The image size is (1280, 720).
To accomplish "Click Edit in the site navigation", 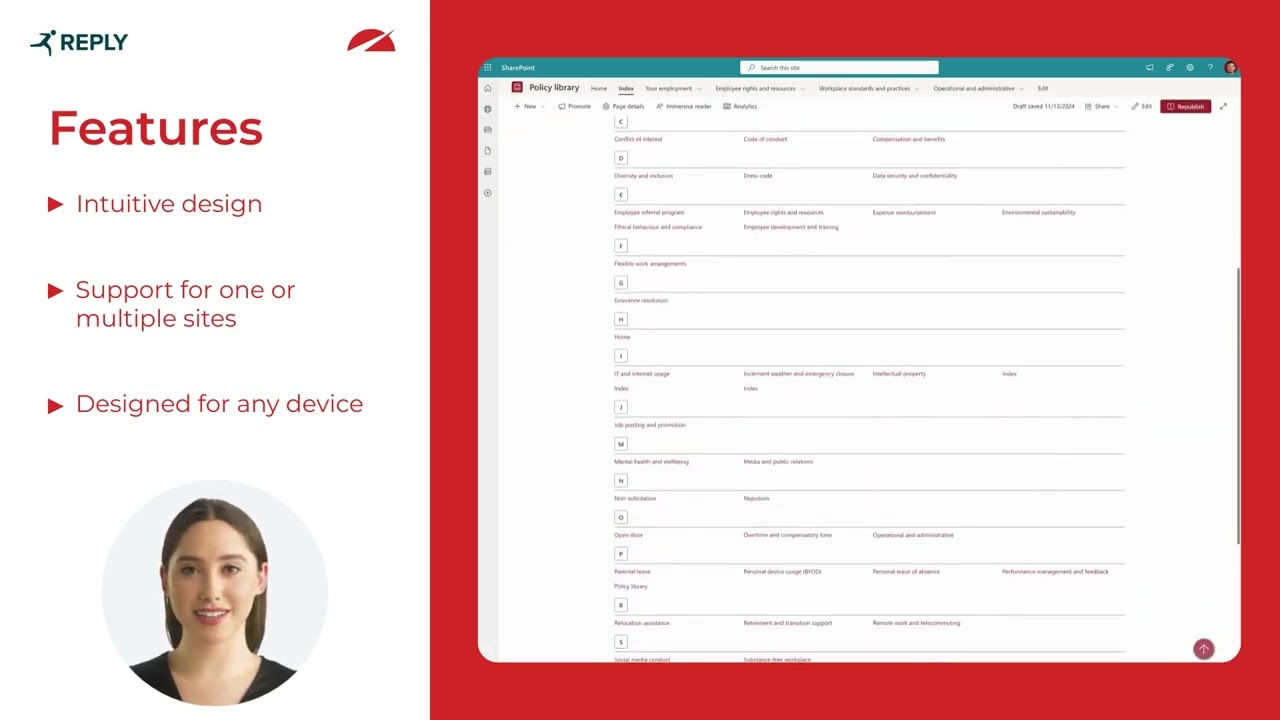I will click(x=1043, y=88).
